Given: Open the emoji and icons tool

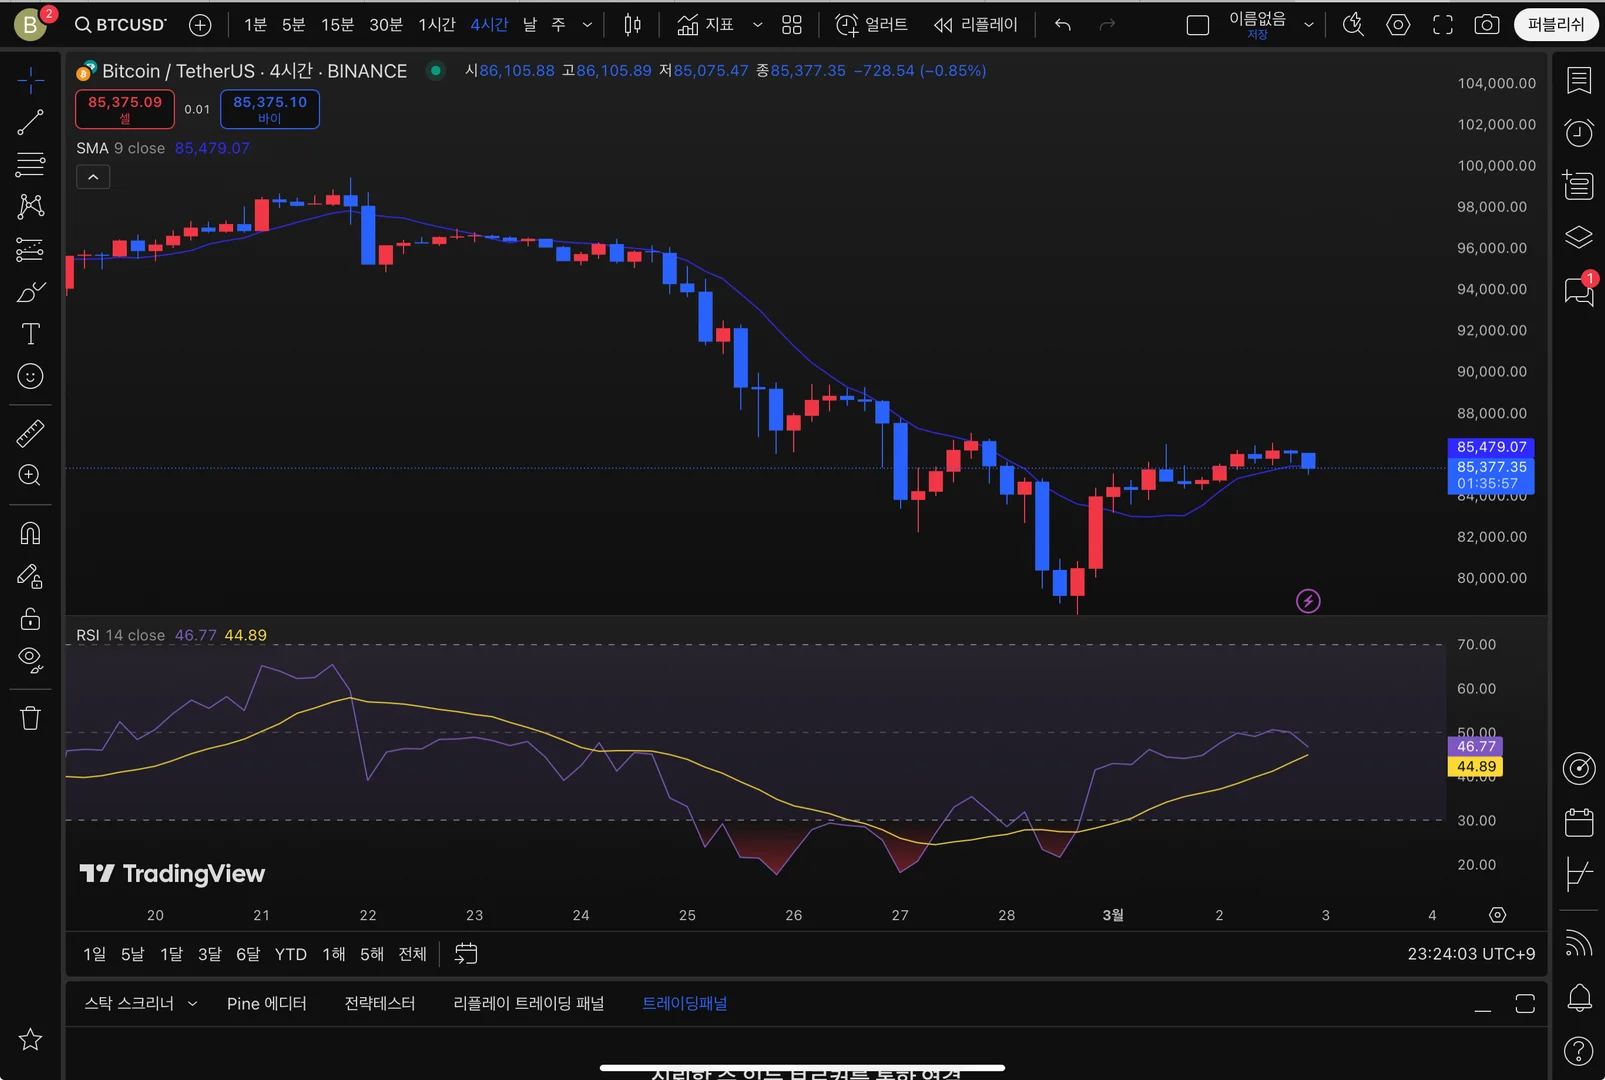Looking at the screenshot, I should tap(30, 376).
